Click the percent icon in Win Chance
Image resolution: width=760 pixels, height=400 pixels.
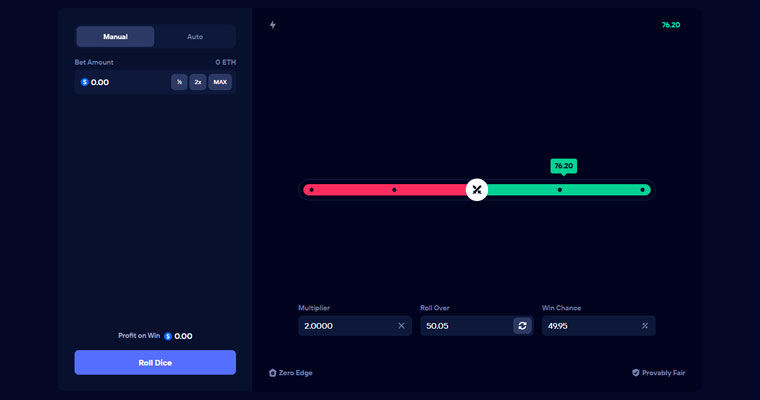[645, 326]
